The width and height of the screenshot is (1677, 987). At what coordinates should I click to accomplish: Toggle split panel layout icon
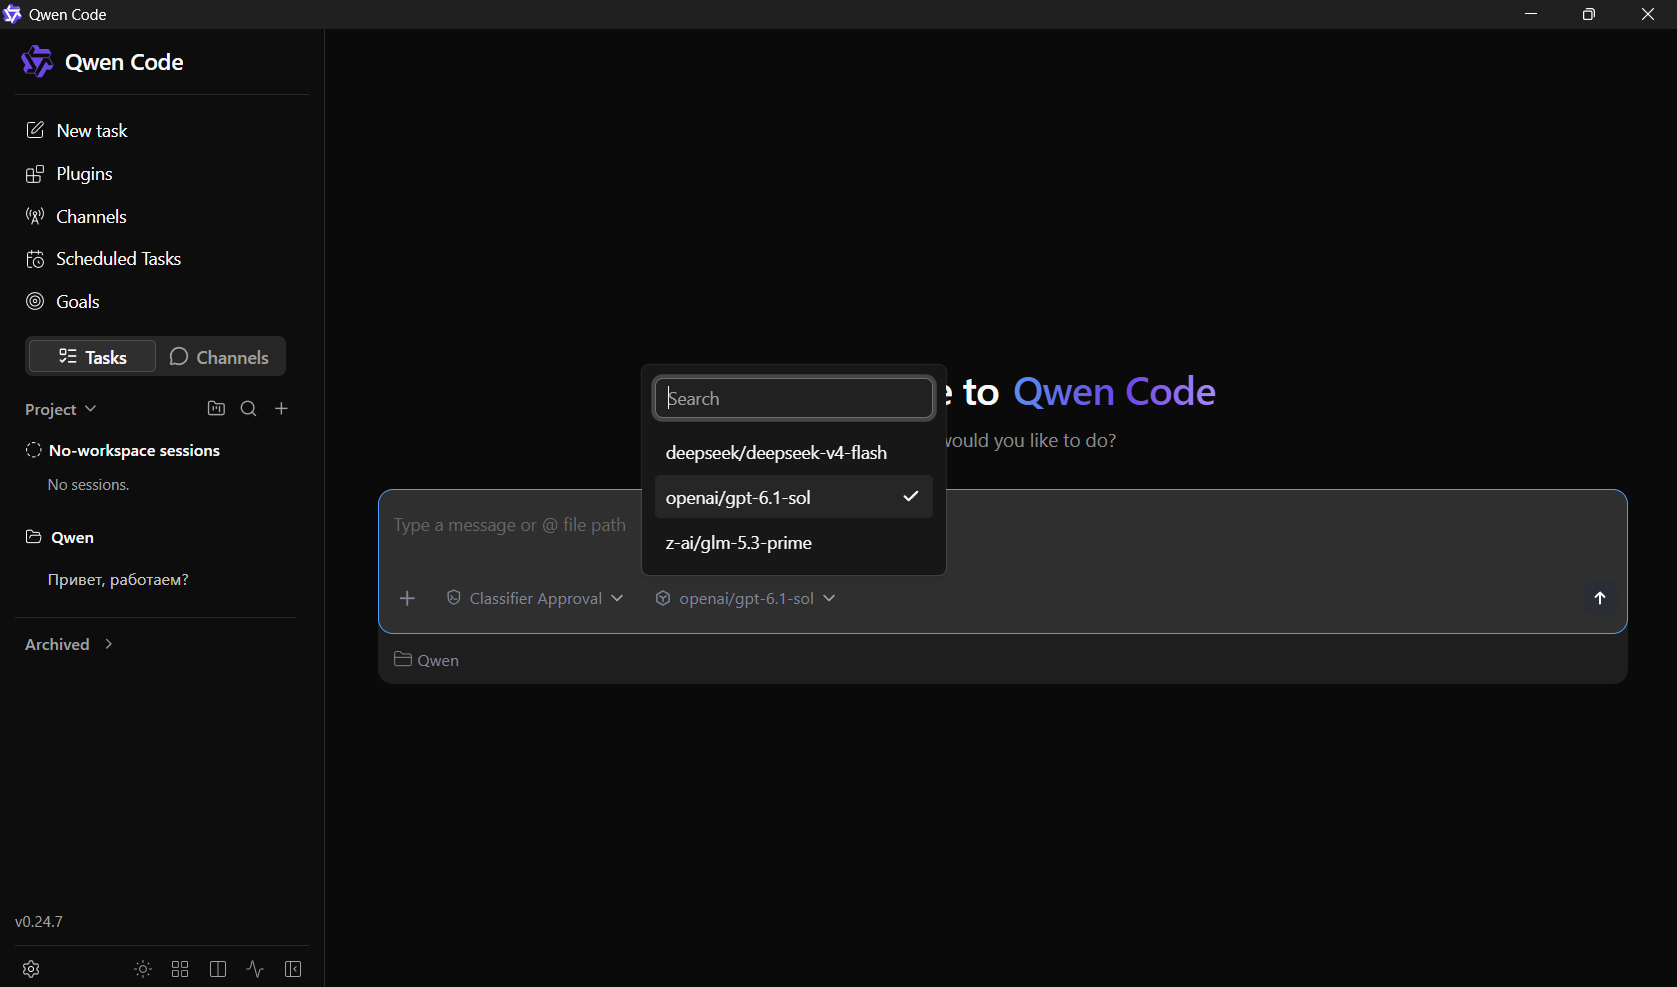218,969
